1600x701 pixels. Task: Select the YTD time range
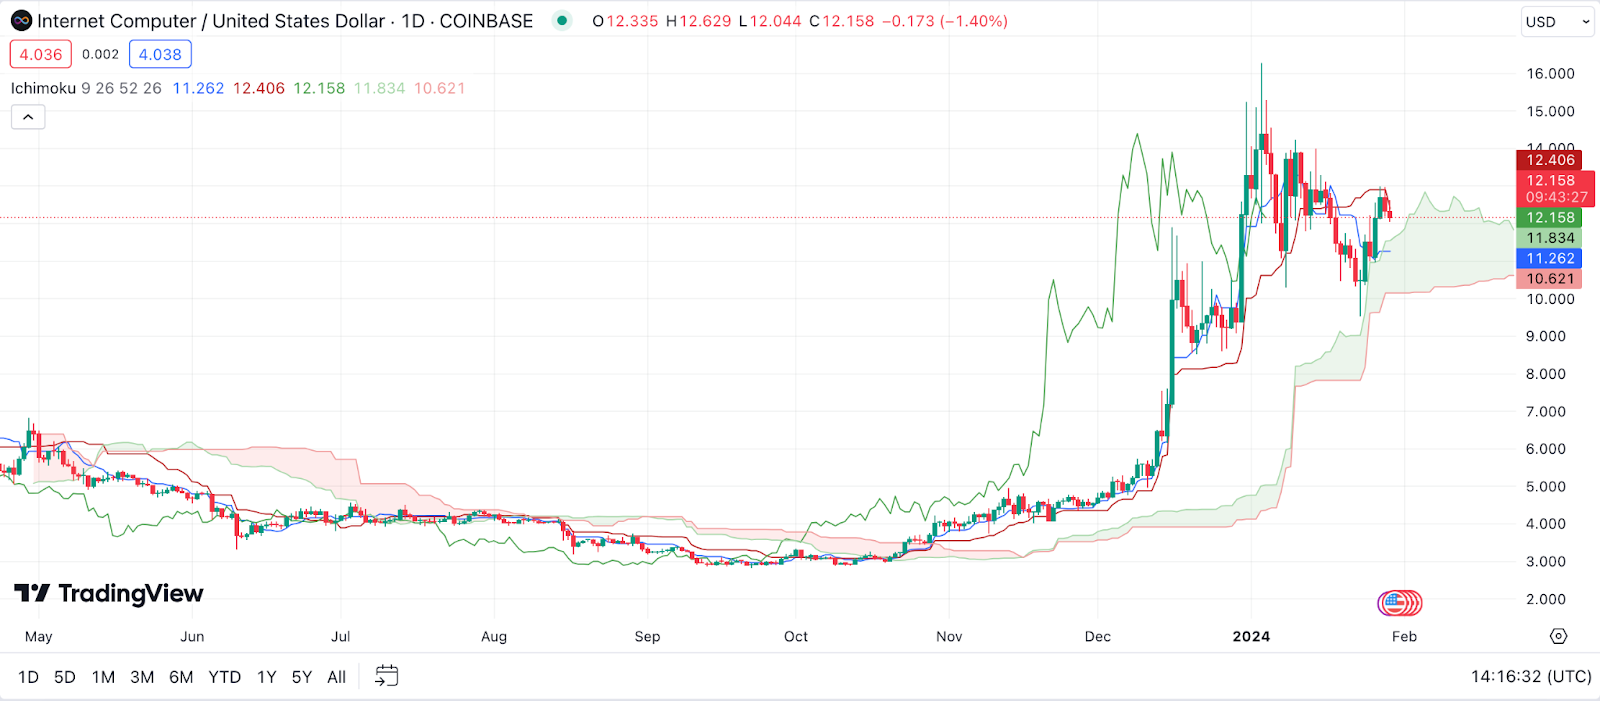pos(225,677)
